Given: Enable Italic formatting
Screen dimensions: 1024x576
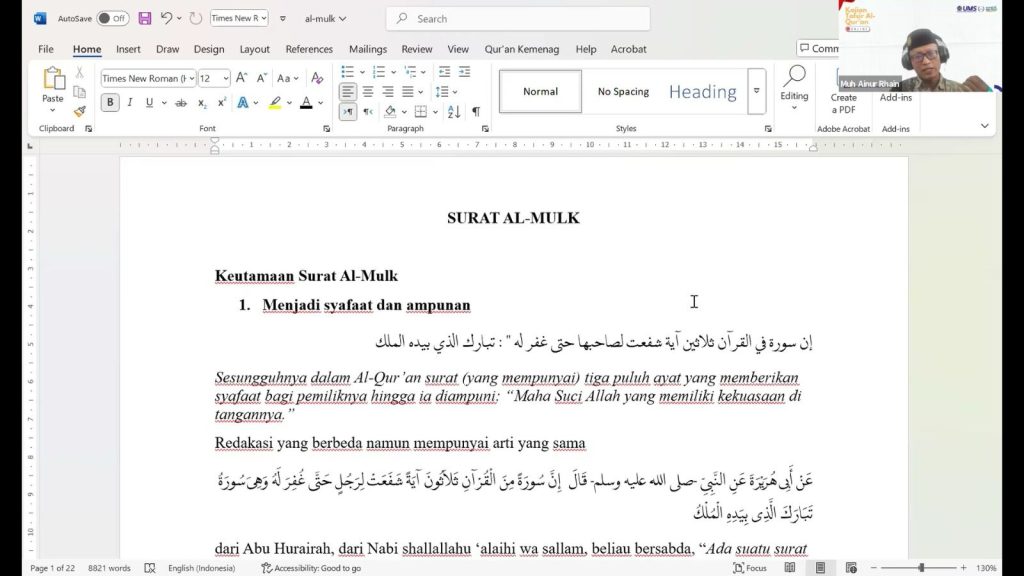Looking at the screenshot, I should tap(130, 102).
